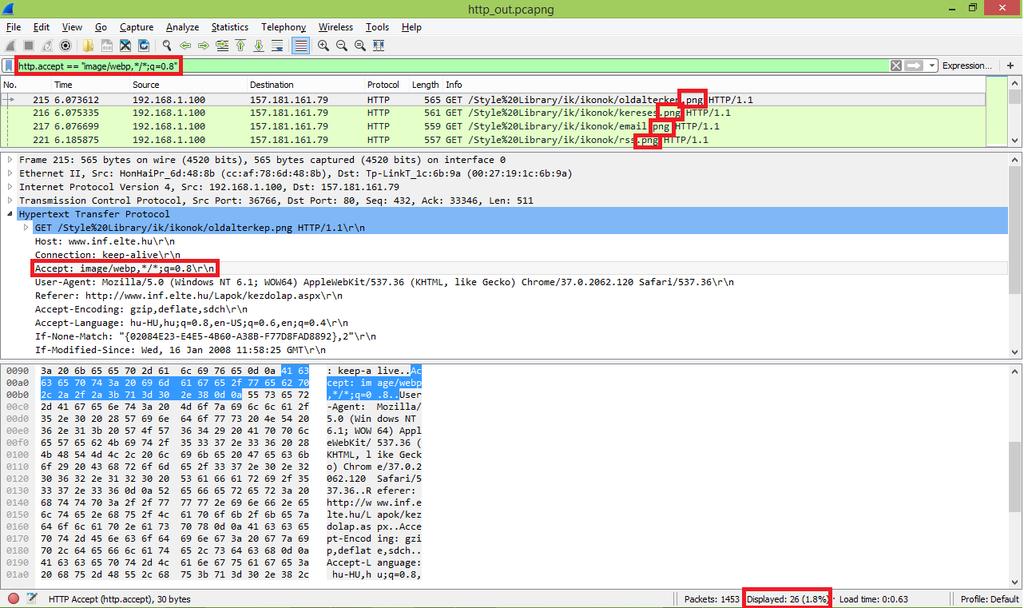Select the Host: www.inf.elte.hu line
1024x608 pixels.
click(104, 241)
